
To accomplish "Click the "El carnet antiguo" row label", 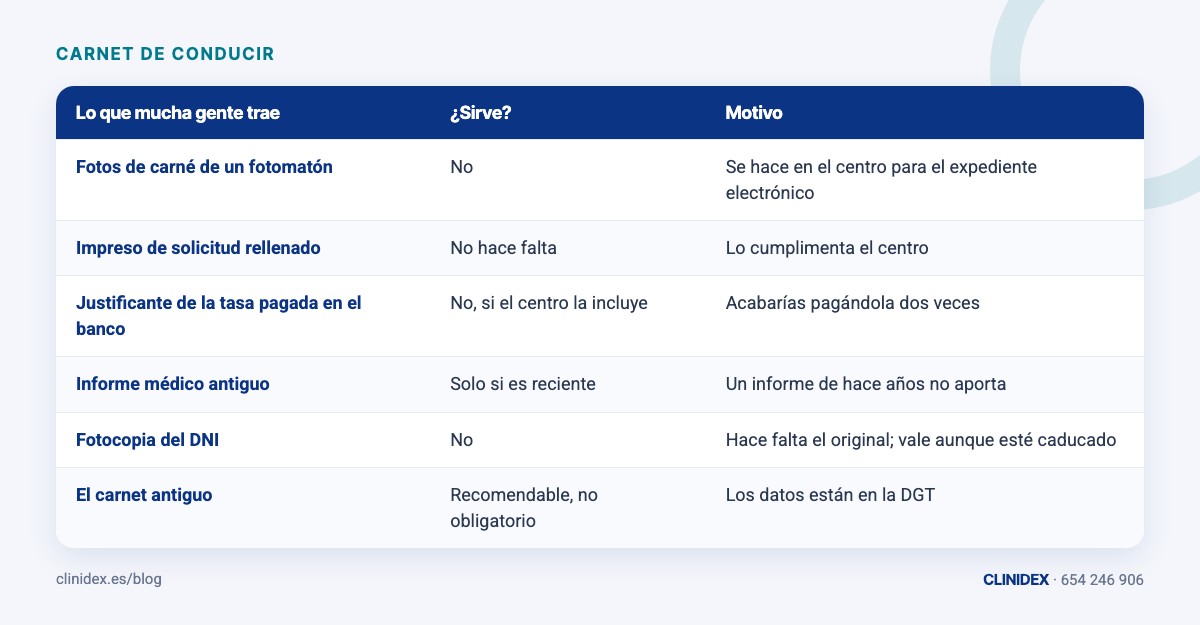I will (144, 495).
